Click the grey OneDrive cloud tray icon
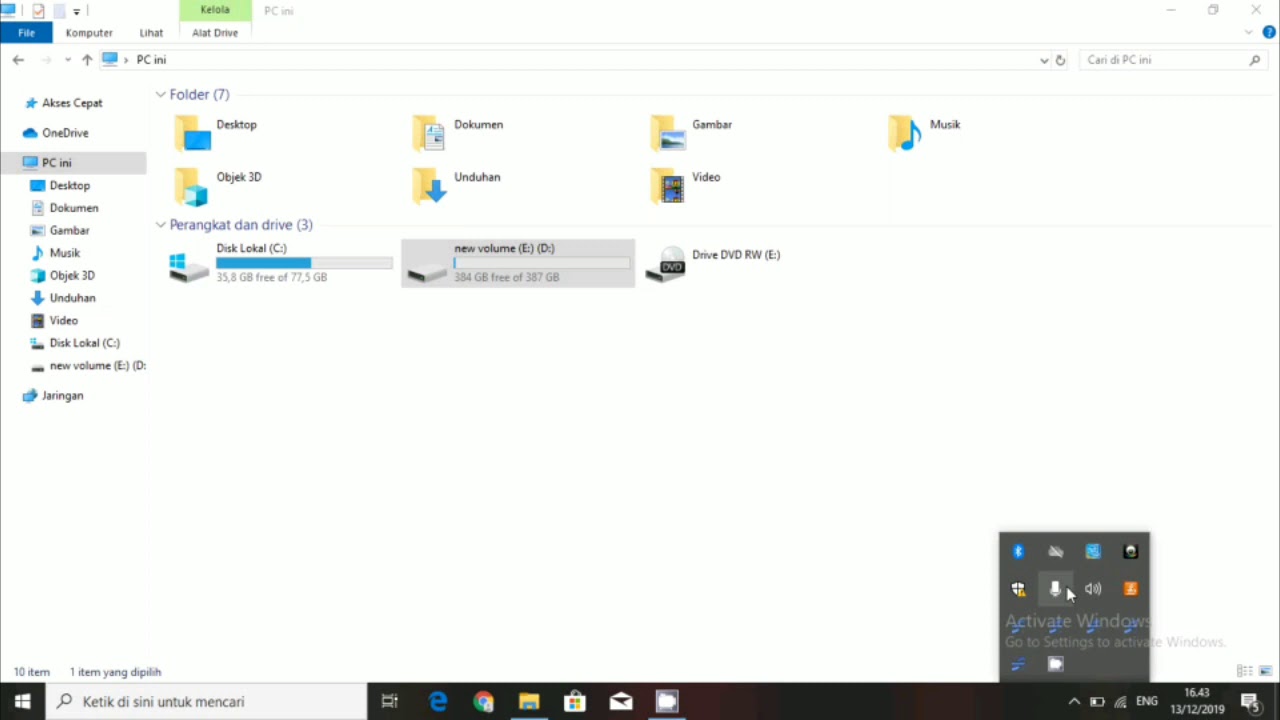 pyautogui.click(x=1055, y=552)
